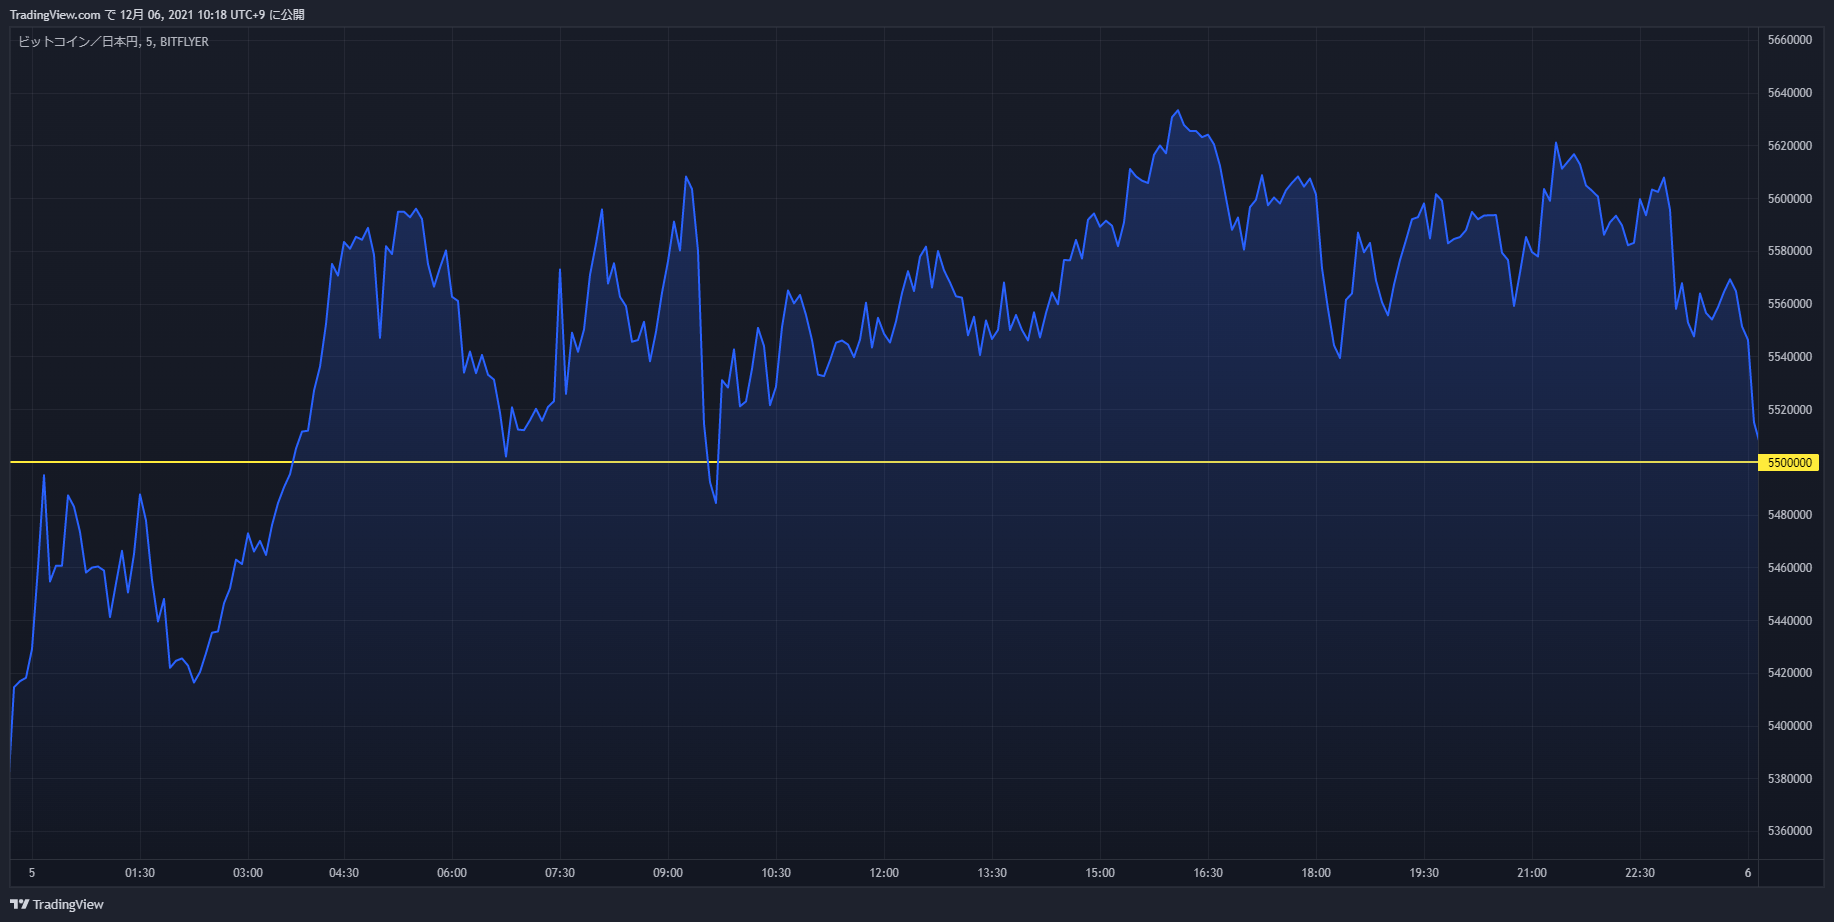Image resolution: width=1834 pixels, height=922 pixels.
Task: Click price axis label 5440000
Action: [x=1789, y=621]
